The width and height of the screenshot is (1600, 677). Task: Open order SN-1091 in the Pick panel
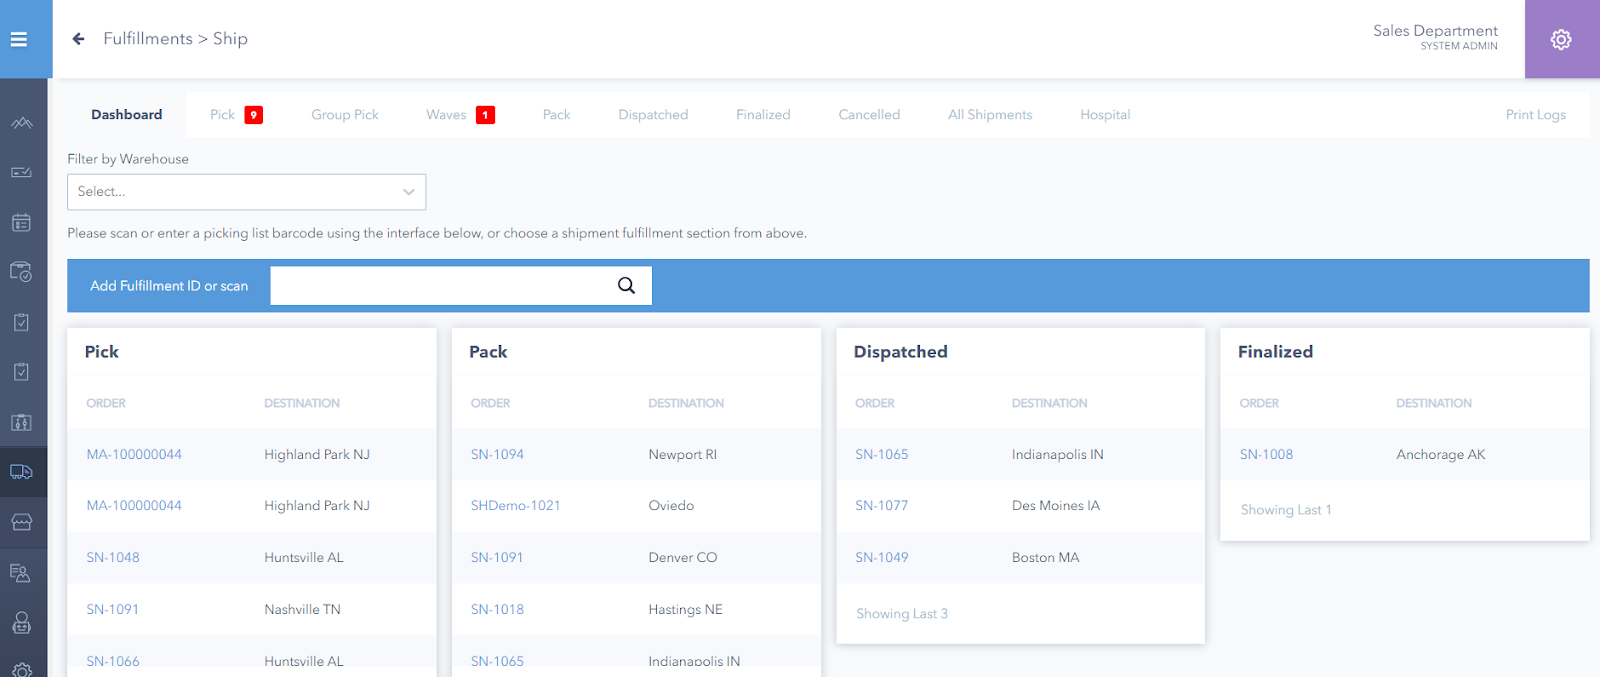click(x=113, y=610)
